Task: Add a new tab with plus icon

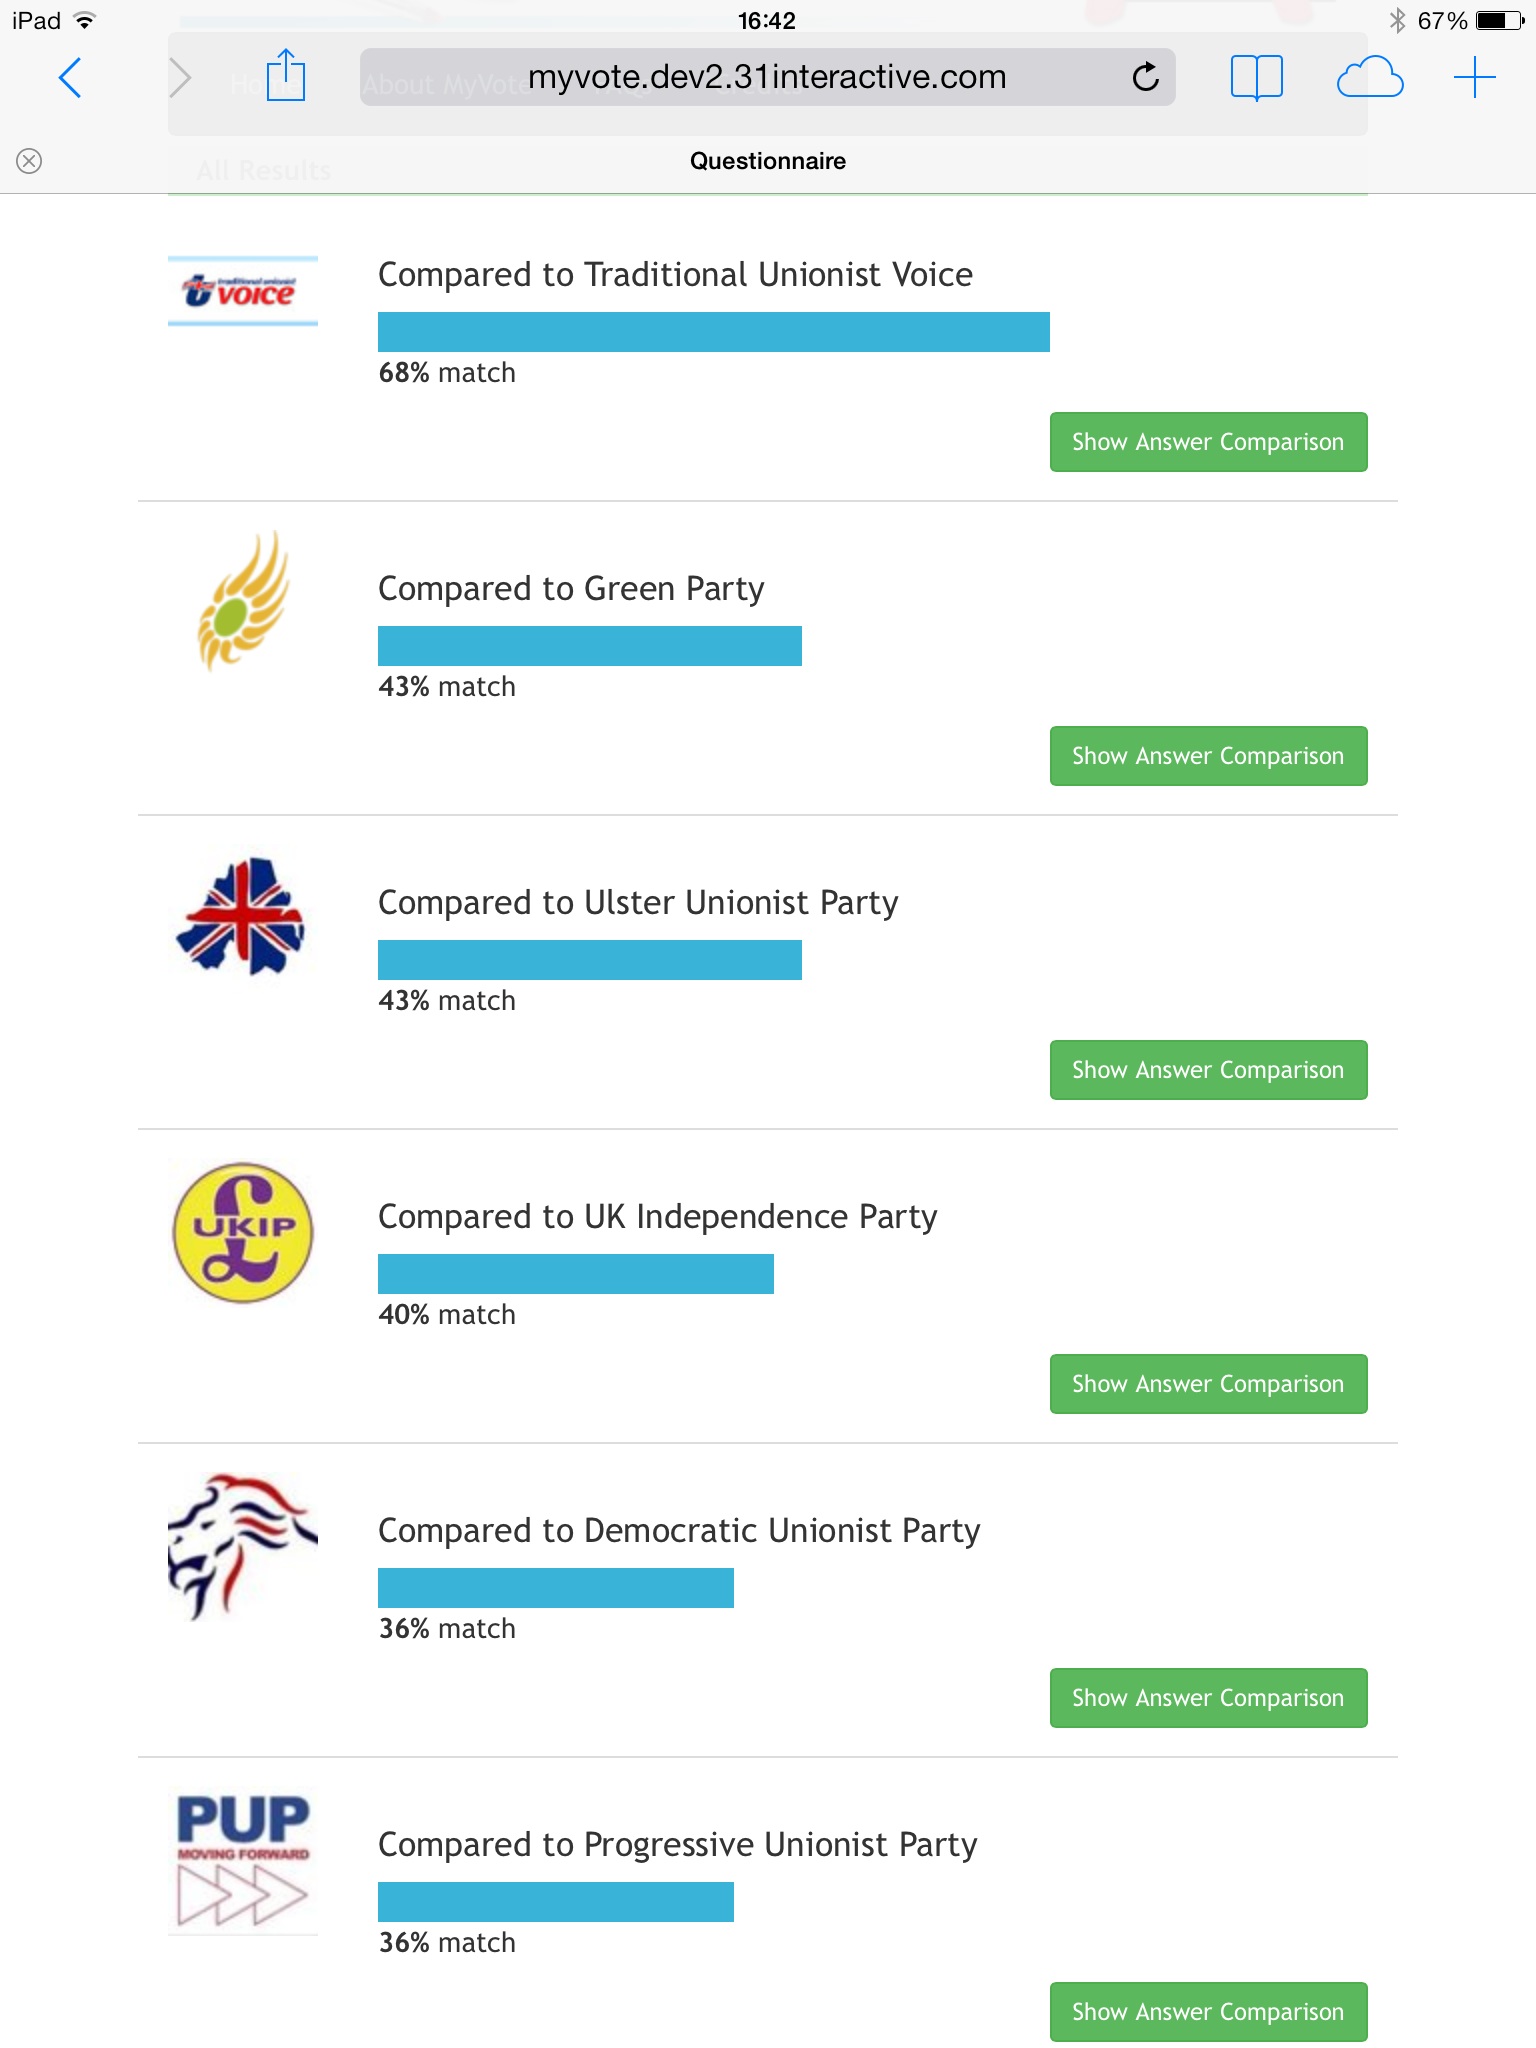Action: [1474, 77]
